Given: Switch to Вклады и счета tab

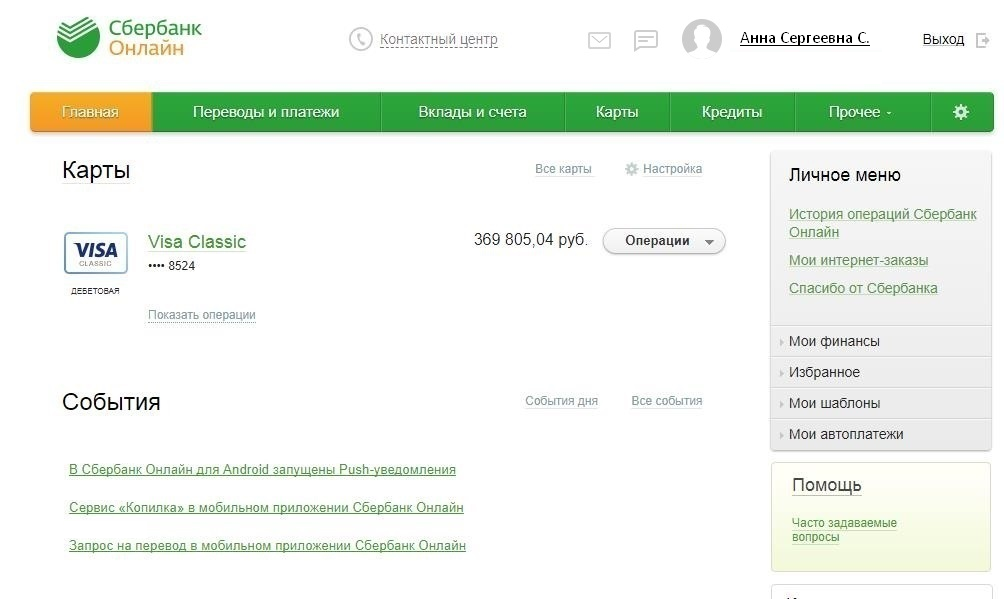Looking at the screenshot, I should 472,112.
